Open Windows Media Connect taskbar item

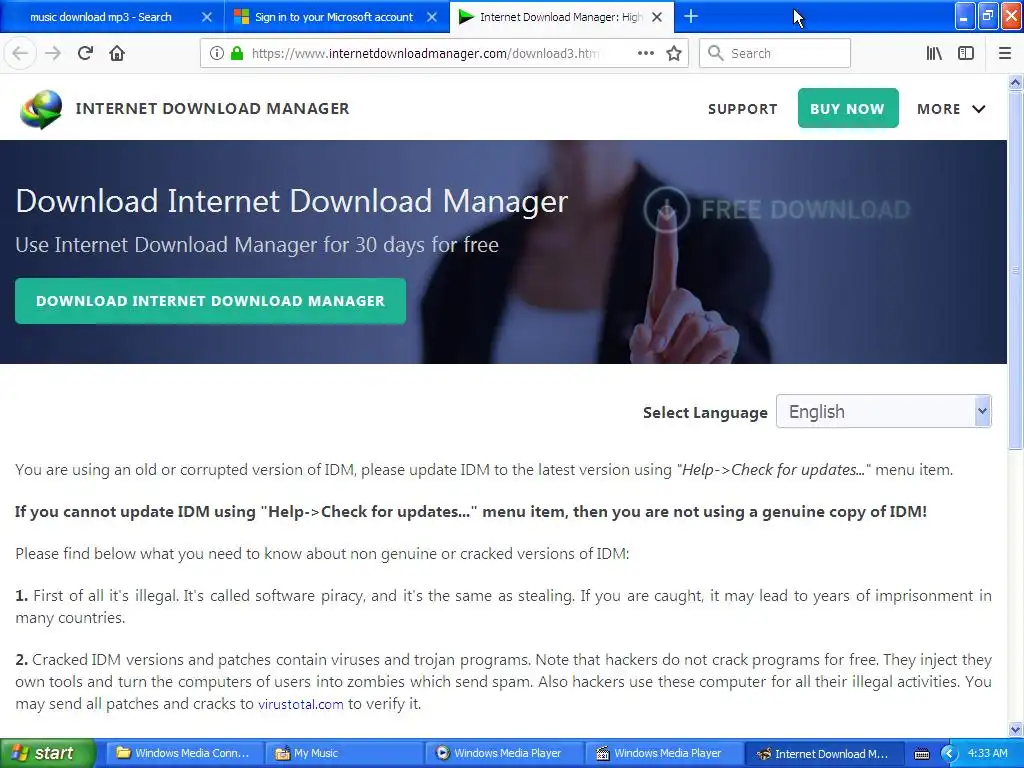184,753
